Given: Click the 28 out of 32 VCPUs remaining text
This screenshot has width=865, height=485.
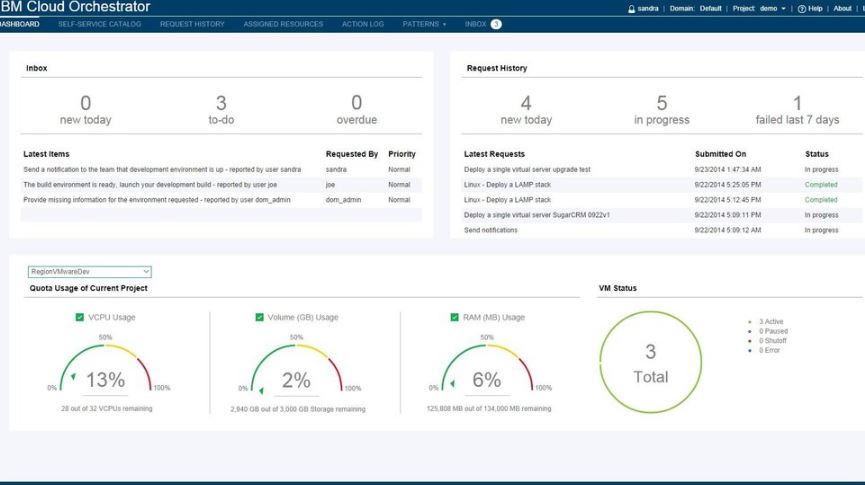Looking at the screenshot, I should 106,409.
